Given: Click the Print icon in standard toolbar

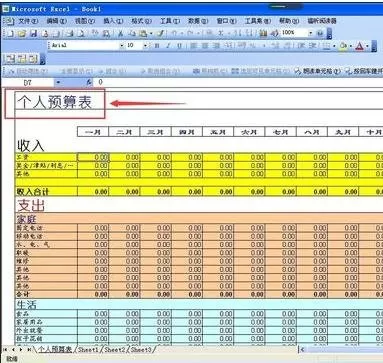Looking at the screenshot, I should click(x=70, y=33).
